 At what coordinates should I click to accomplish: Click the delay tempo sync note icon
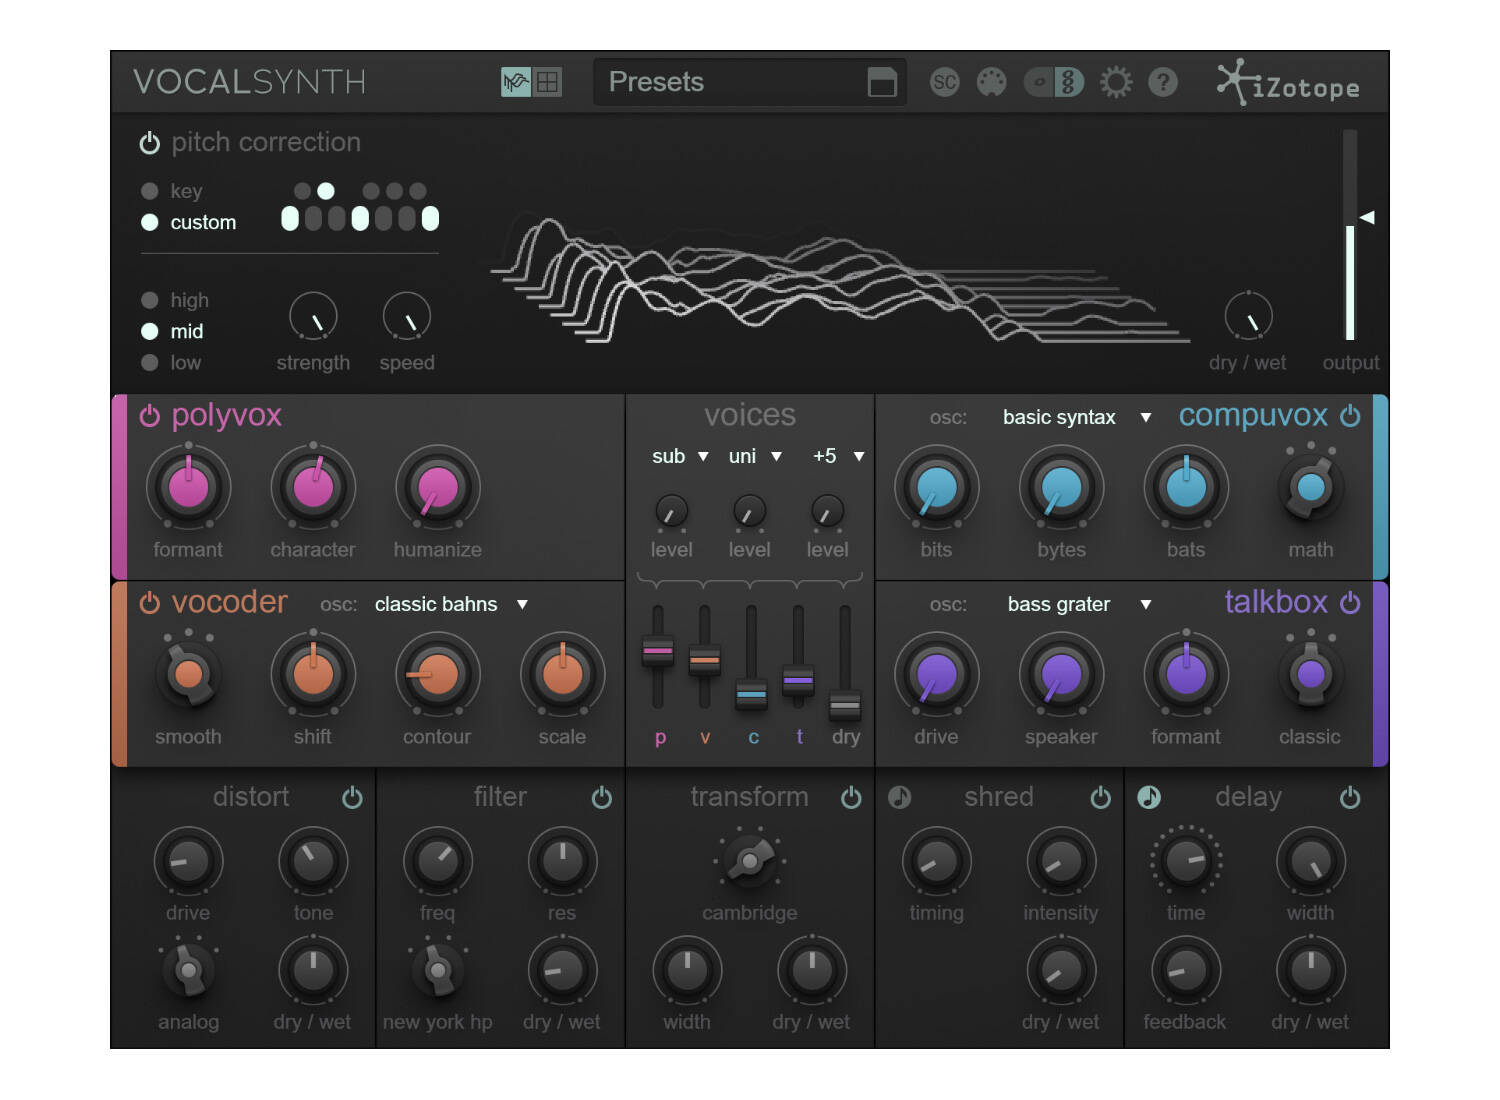point(1149,797)
